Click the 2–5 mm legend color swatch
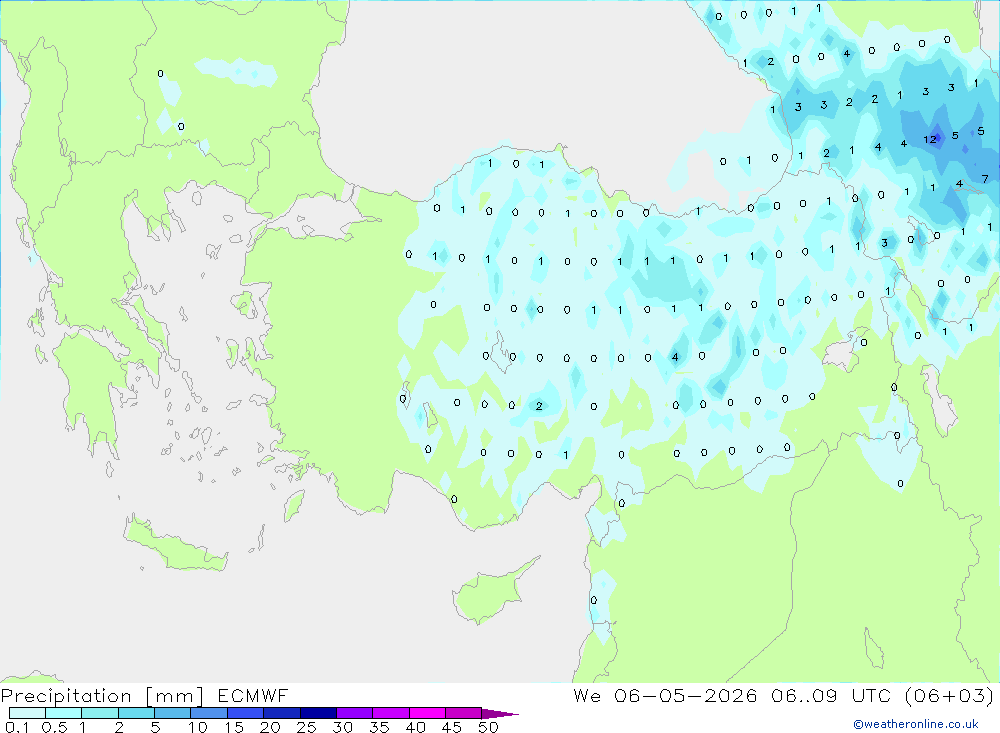 [x=136, y=713]
